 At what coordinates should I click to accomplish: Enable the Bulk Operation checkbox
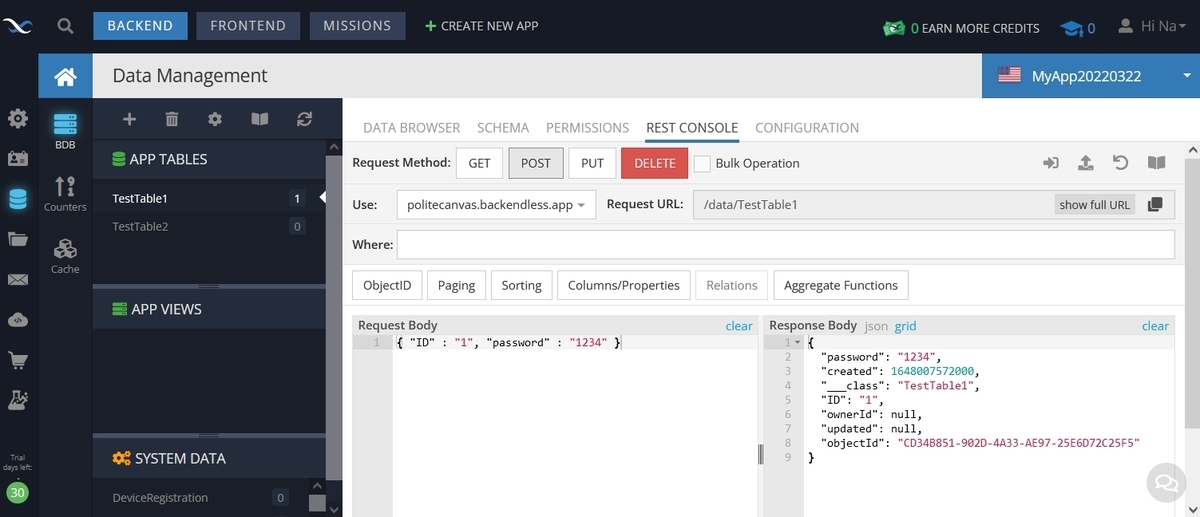703,163
